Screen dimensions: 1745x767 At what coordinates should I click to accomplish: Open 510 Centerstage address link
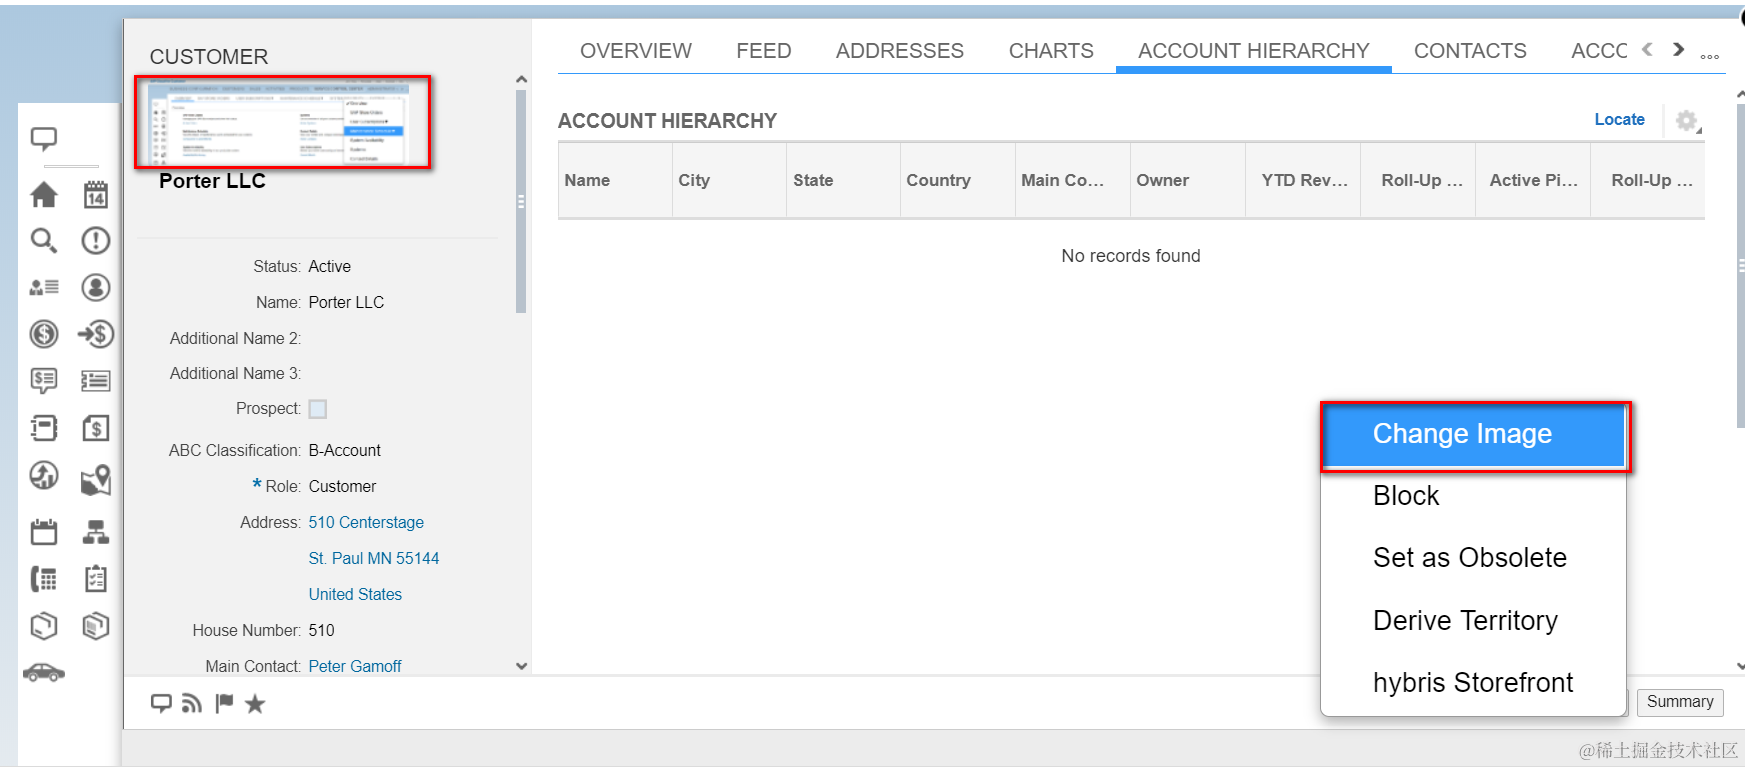click(x=366, y=522)
